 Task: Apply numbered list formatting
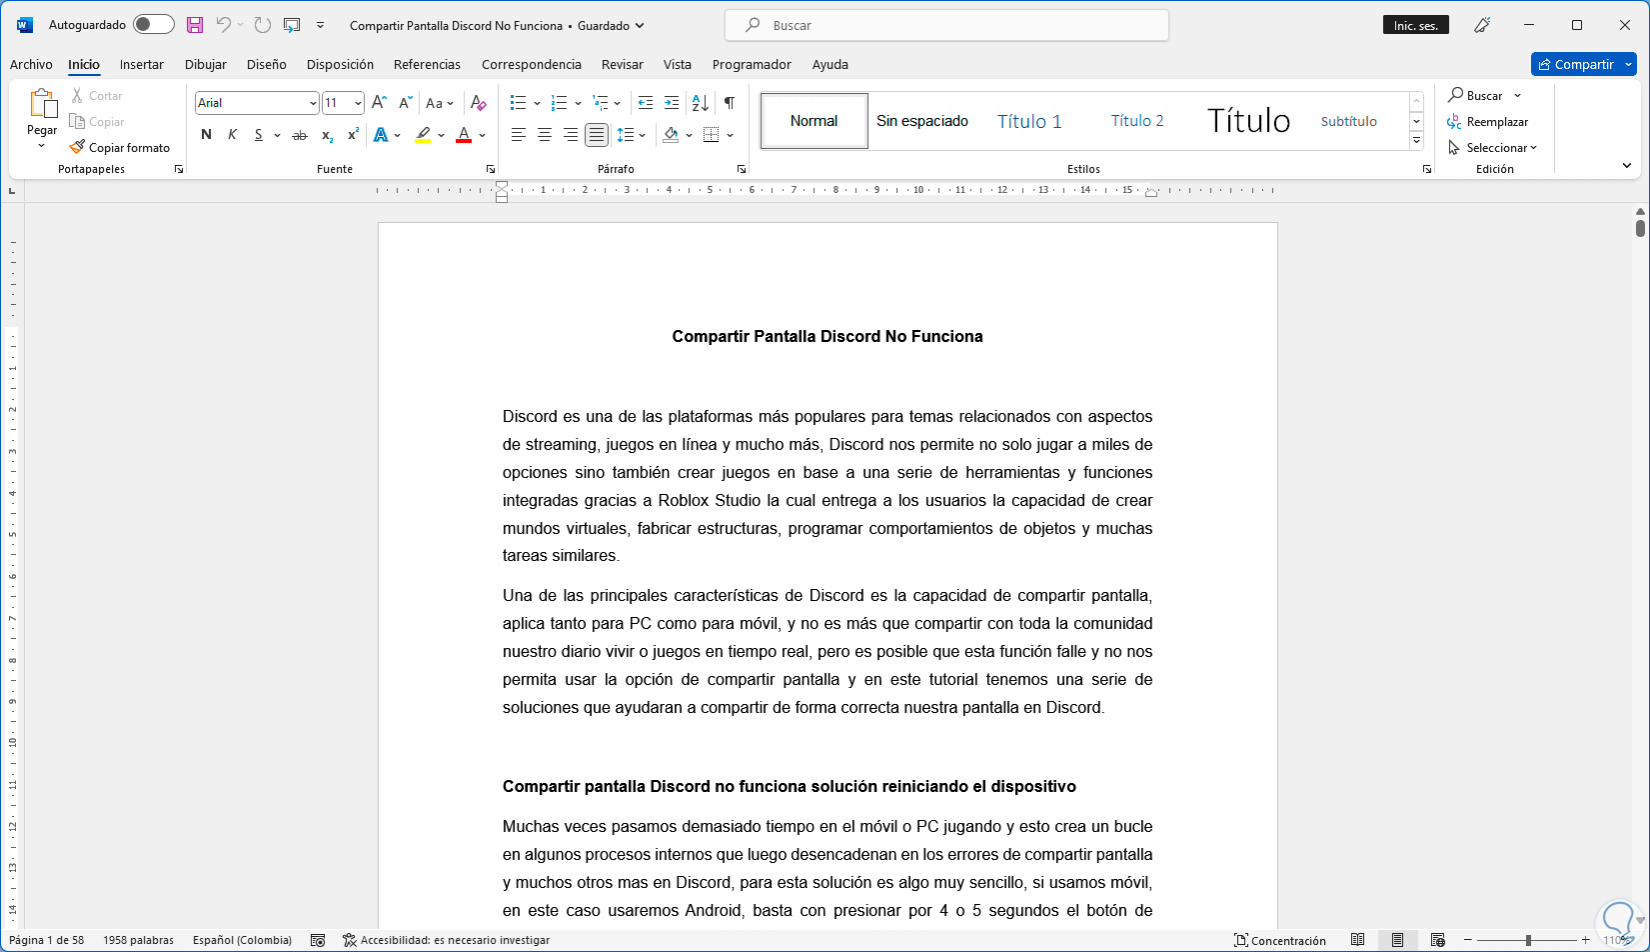[559, 103]
